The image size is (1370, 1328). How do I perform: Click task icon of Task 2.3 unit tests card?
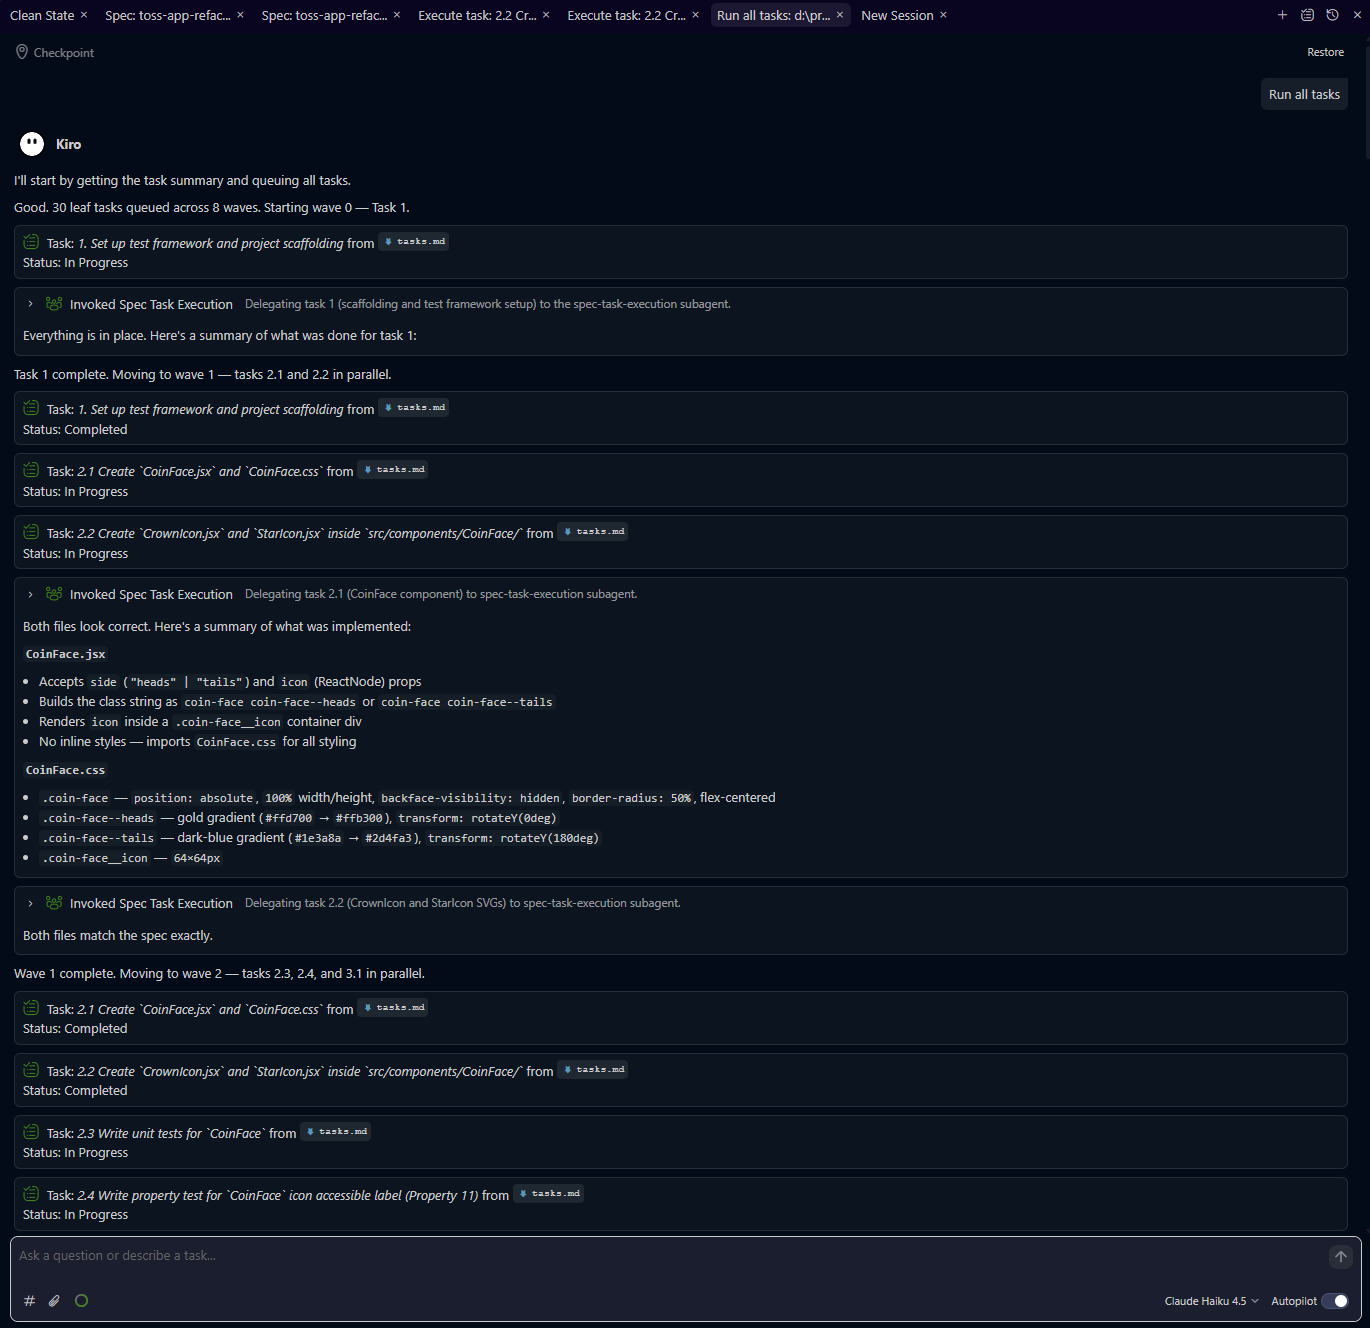[x=31, y=1132]
